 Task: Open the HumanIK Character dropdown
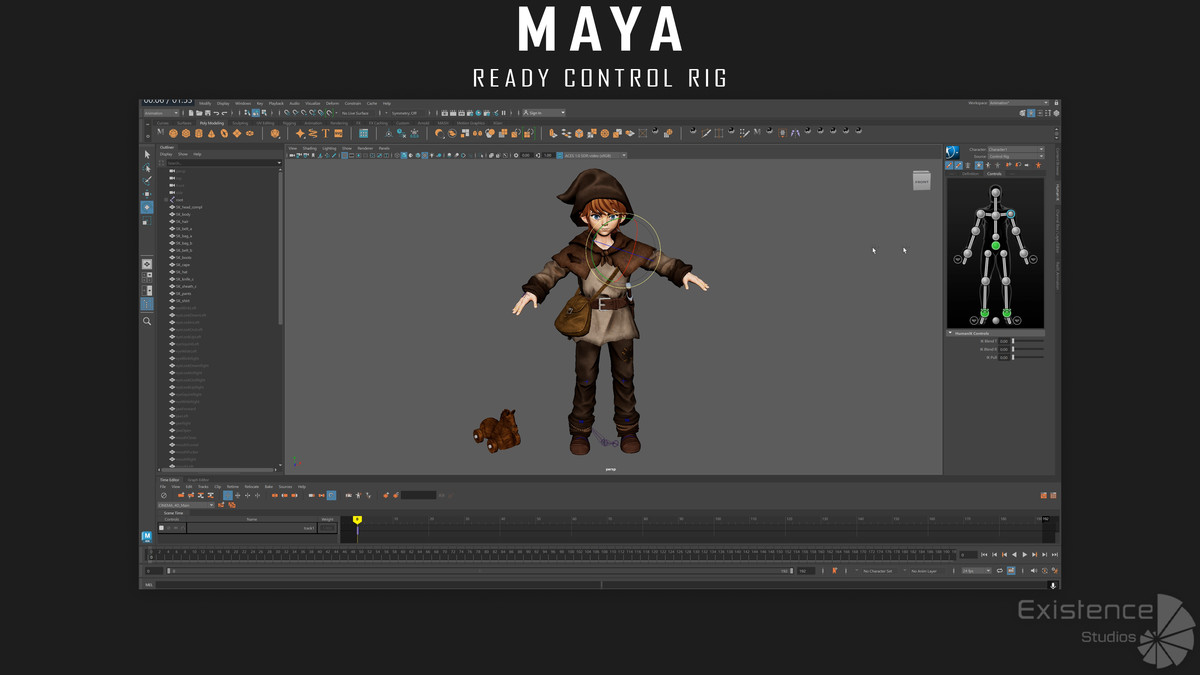point(1016,149)
